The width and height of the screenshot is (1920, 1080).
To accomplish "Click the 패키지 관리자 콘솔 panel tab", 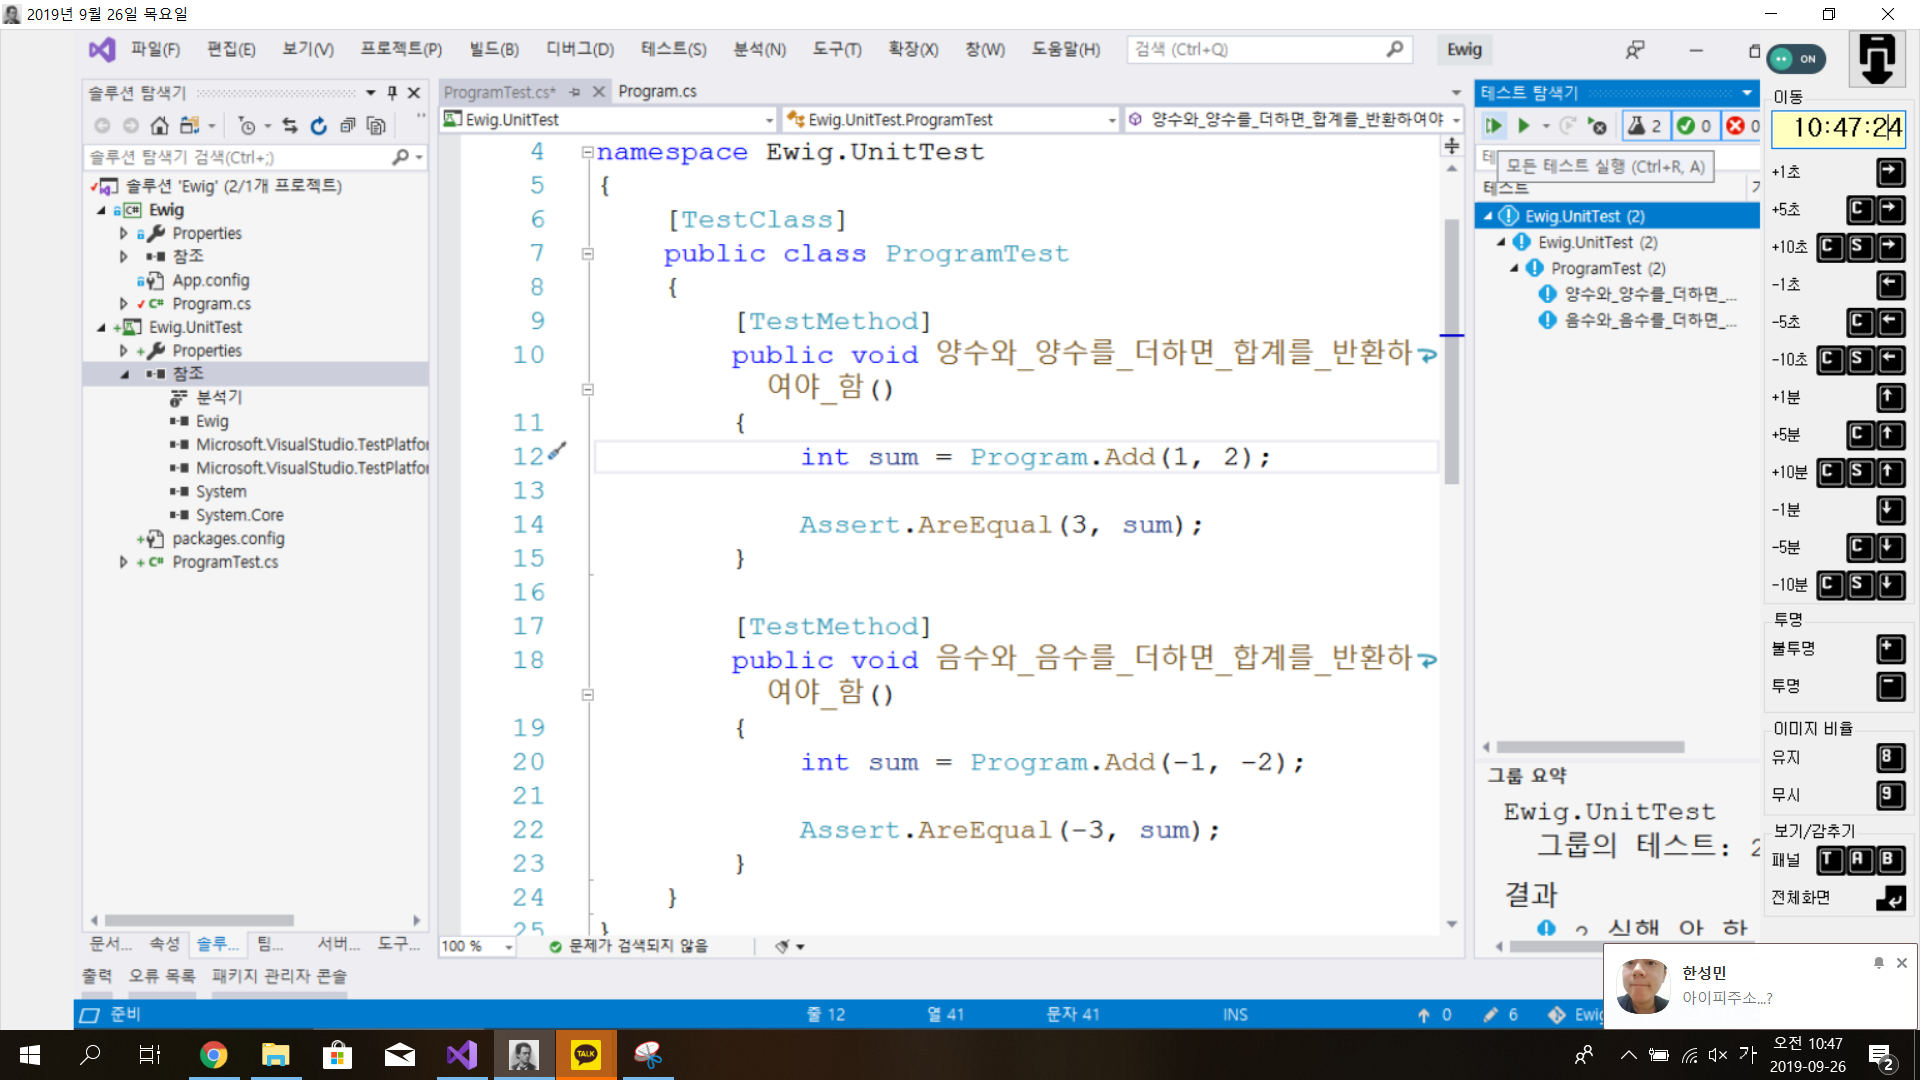I will click(279, 975).
